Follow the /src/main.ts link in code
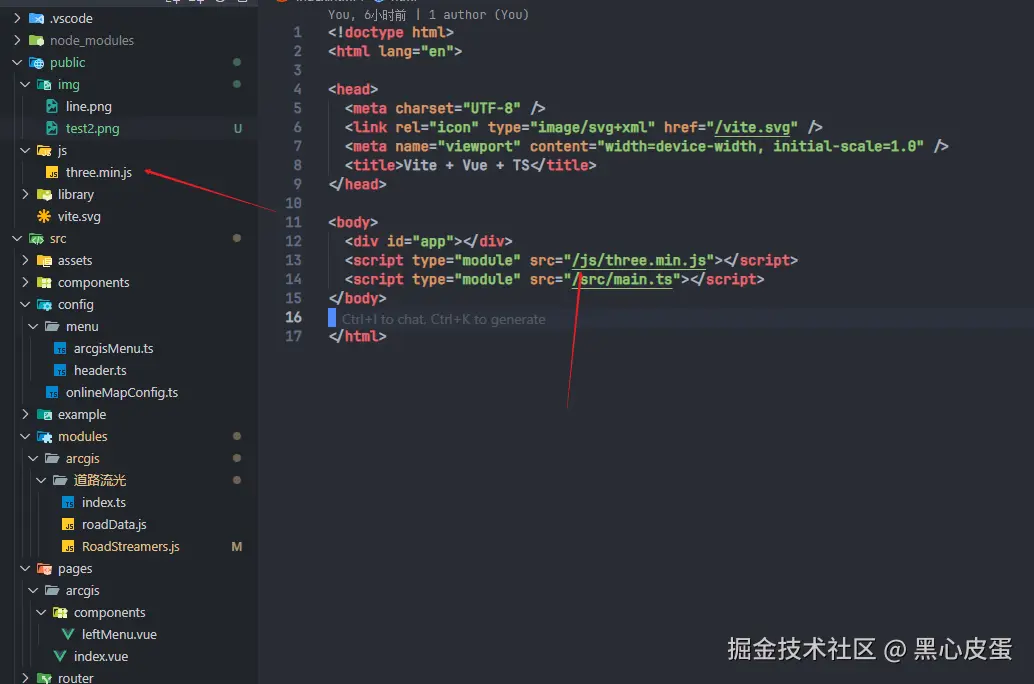This screenshot has width=1034, height=684. tap(622, 280)
